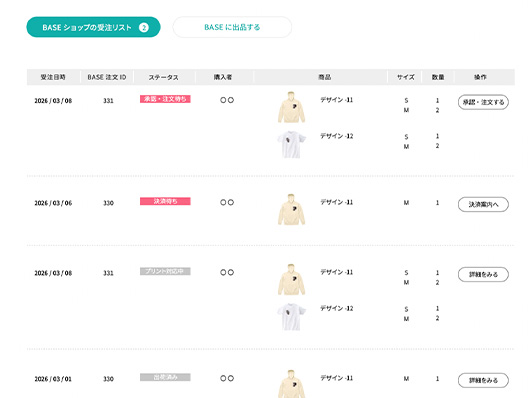Click the 承認・注文する button

(x=483, y=102)
